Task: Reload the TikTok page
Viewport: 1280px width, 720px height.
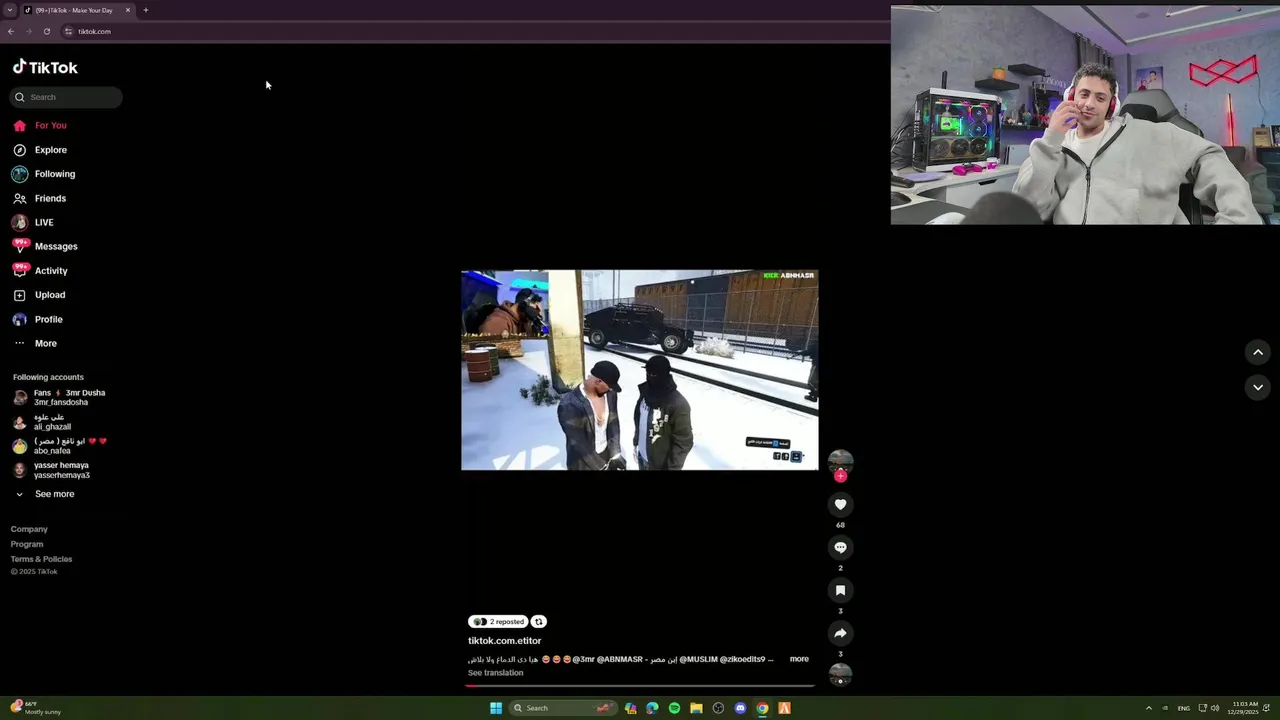Action: (46, 31)
